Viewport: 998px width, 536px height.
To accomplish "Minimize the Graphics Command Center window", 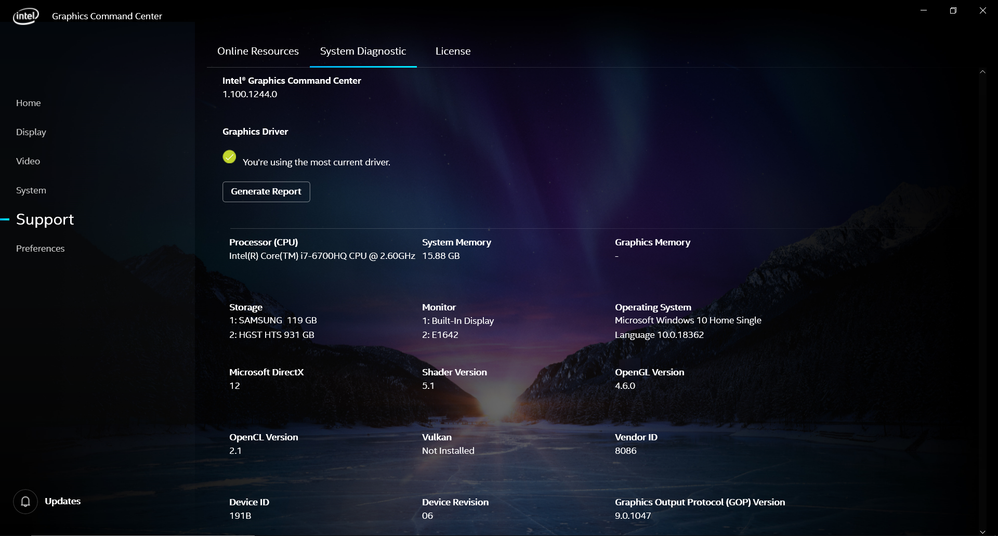I will [924, 11].
